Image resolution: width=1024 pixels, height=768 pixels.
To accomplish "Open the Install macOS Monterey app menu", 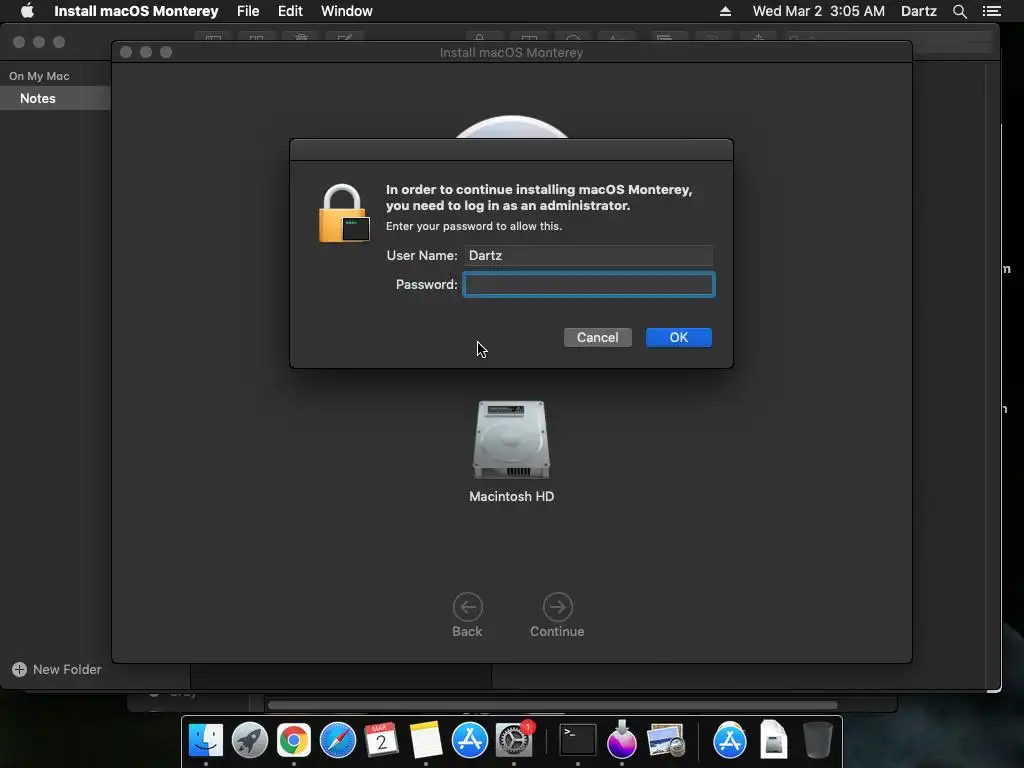I will (136, 11).
